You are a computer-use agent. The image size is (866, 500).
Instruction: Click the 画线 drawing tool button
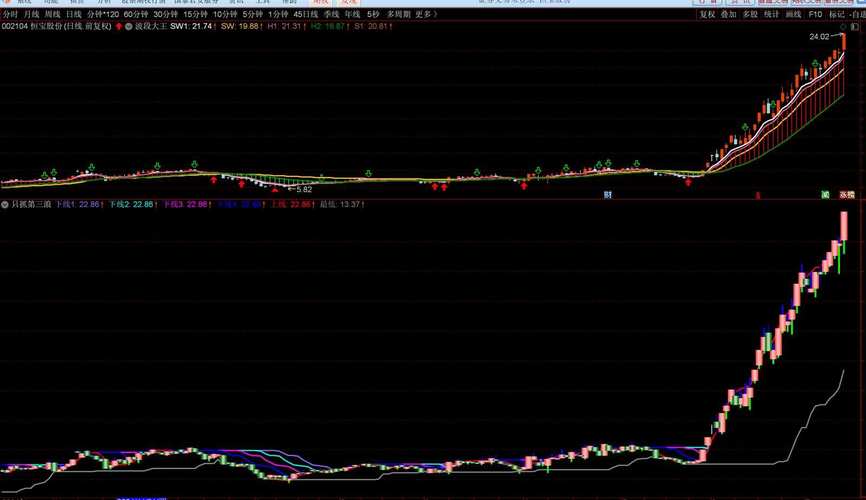pyautogui.click(x=793, y=15)
